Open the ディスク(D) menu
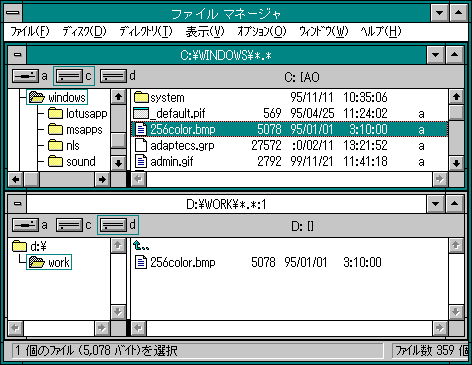This screenshot has height=365, width=472. (84, 32)
